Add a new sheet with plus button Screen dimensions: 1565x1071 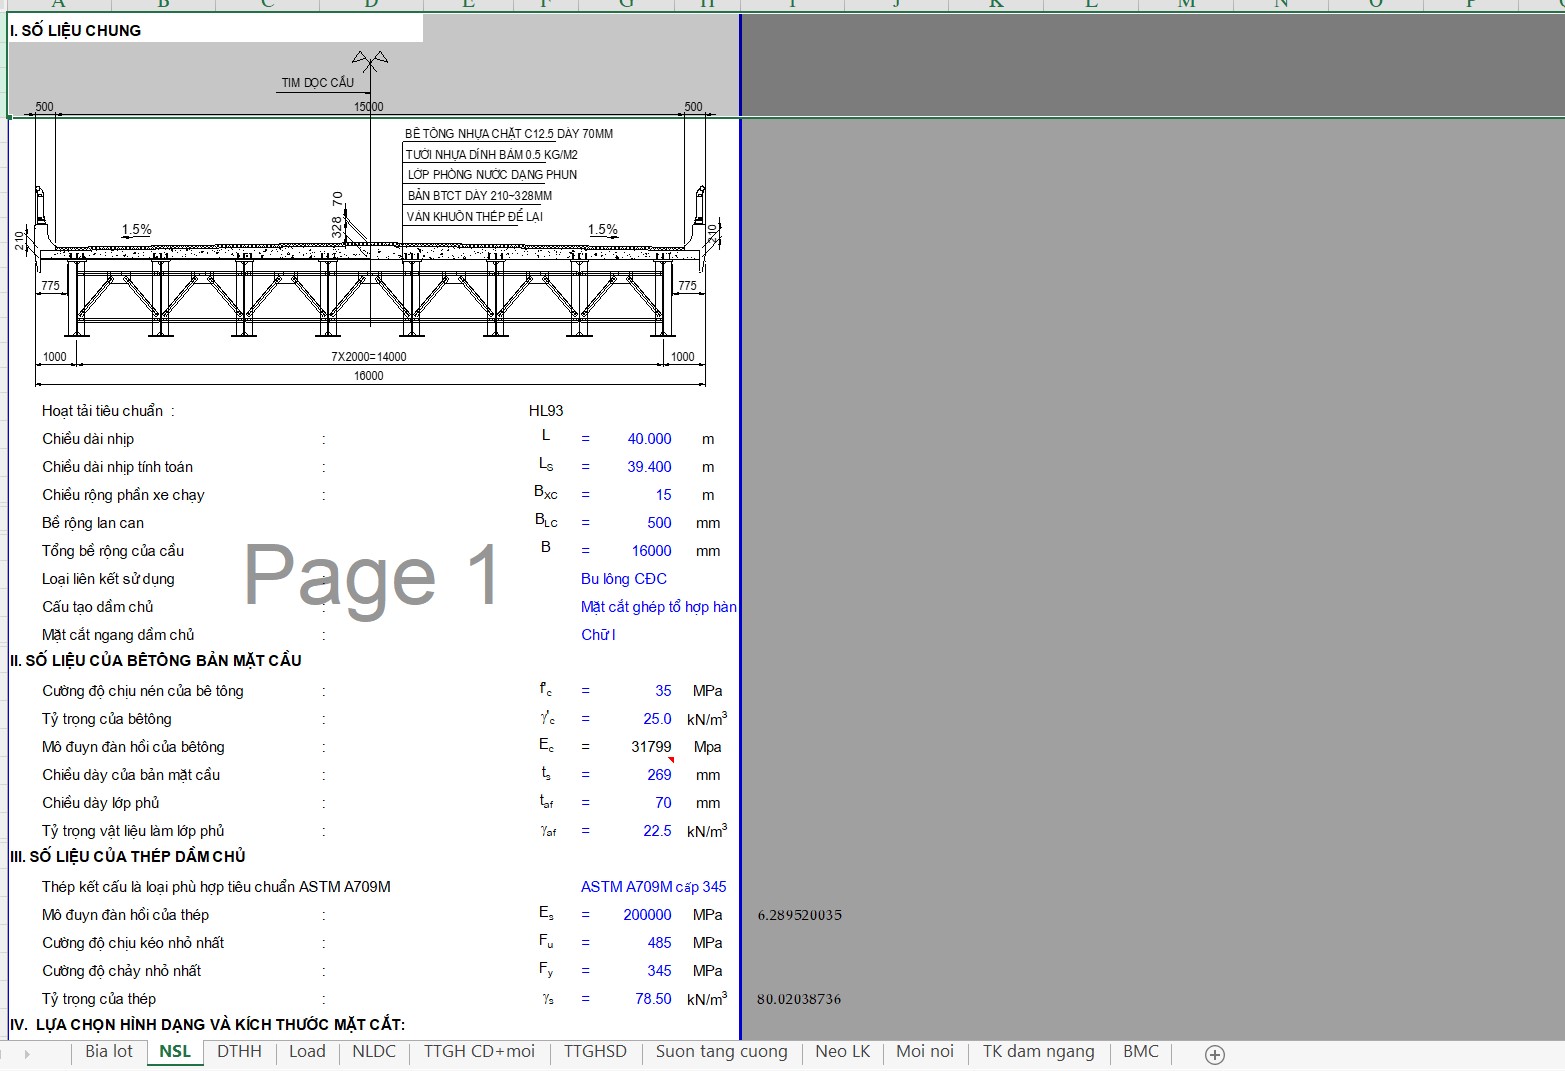1214,1054
